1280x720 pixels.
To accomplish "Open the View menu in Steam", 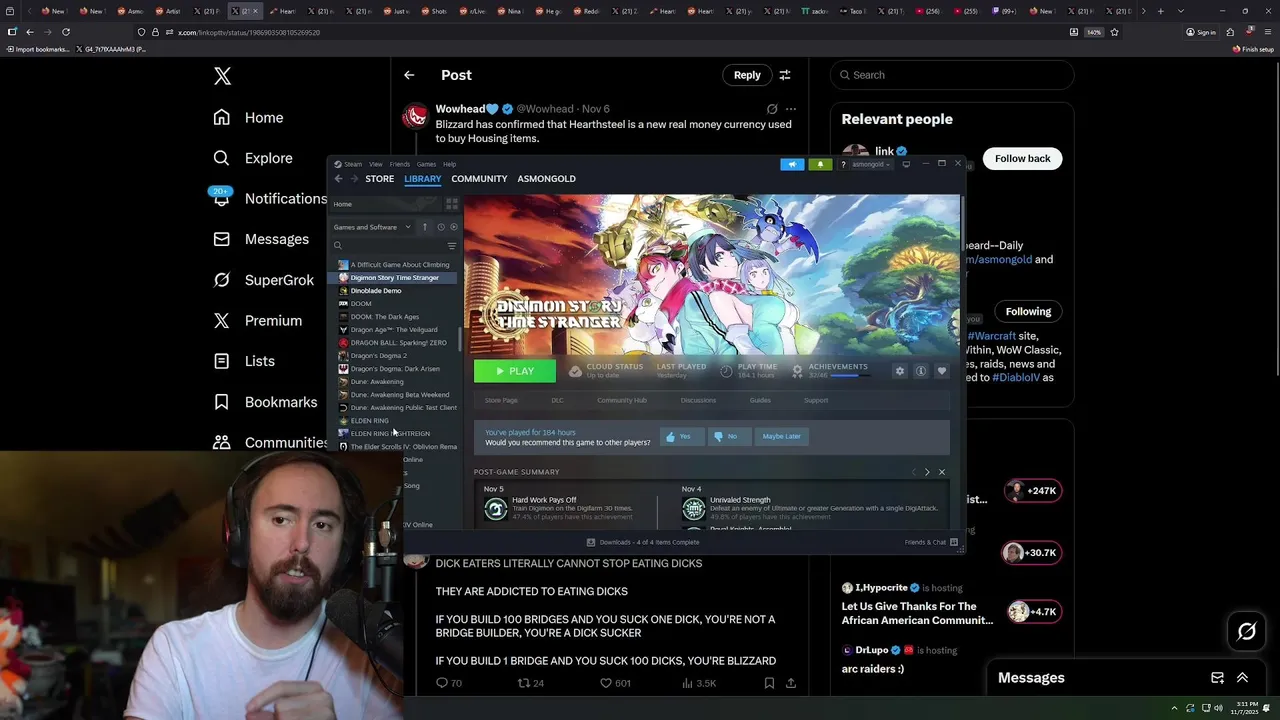I will (x=375, y=164).
